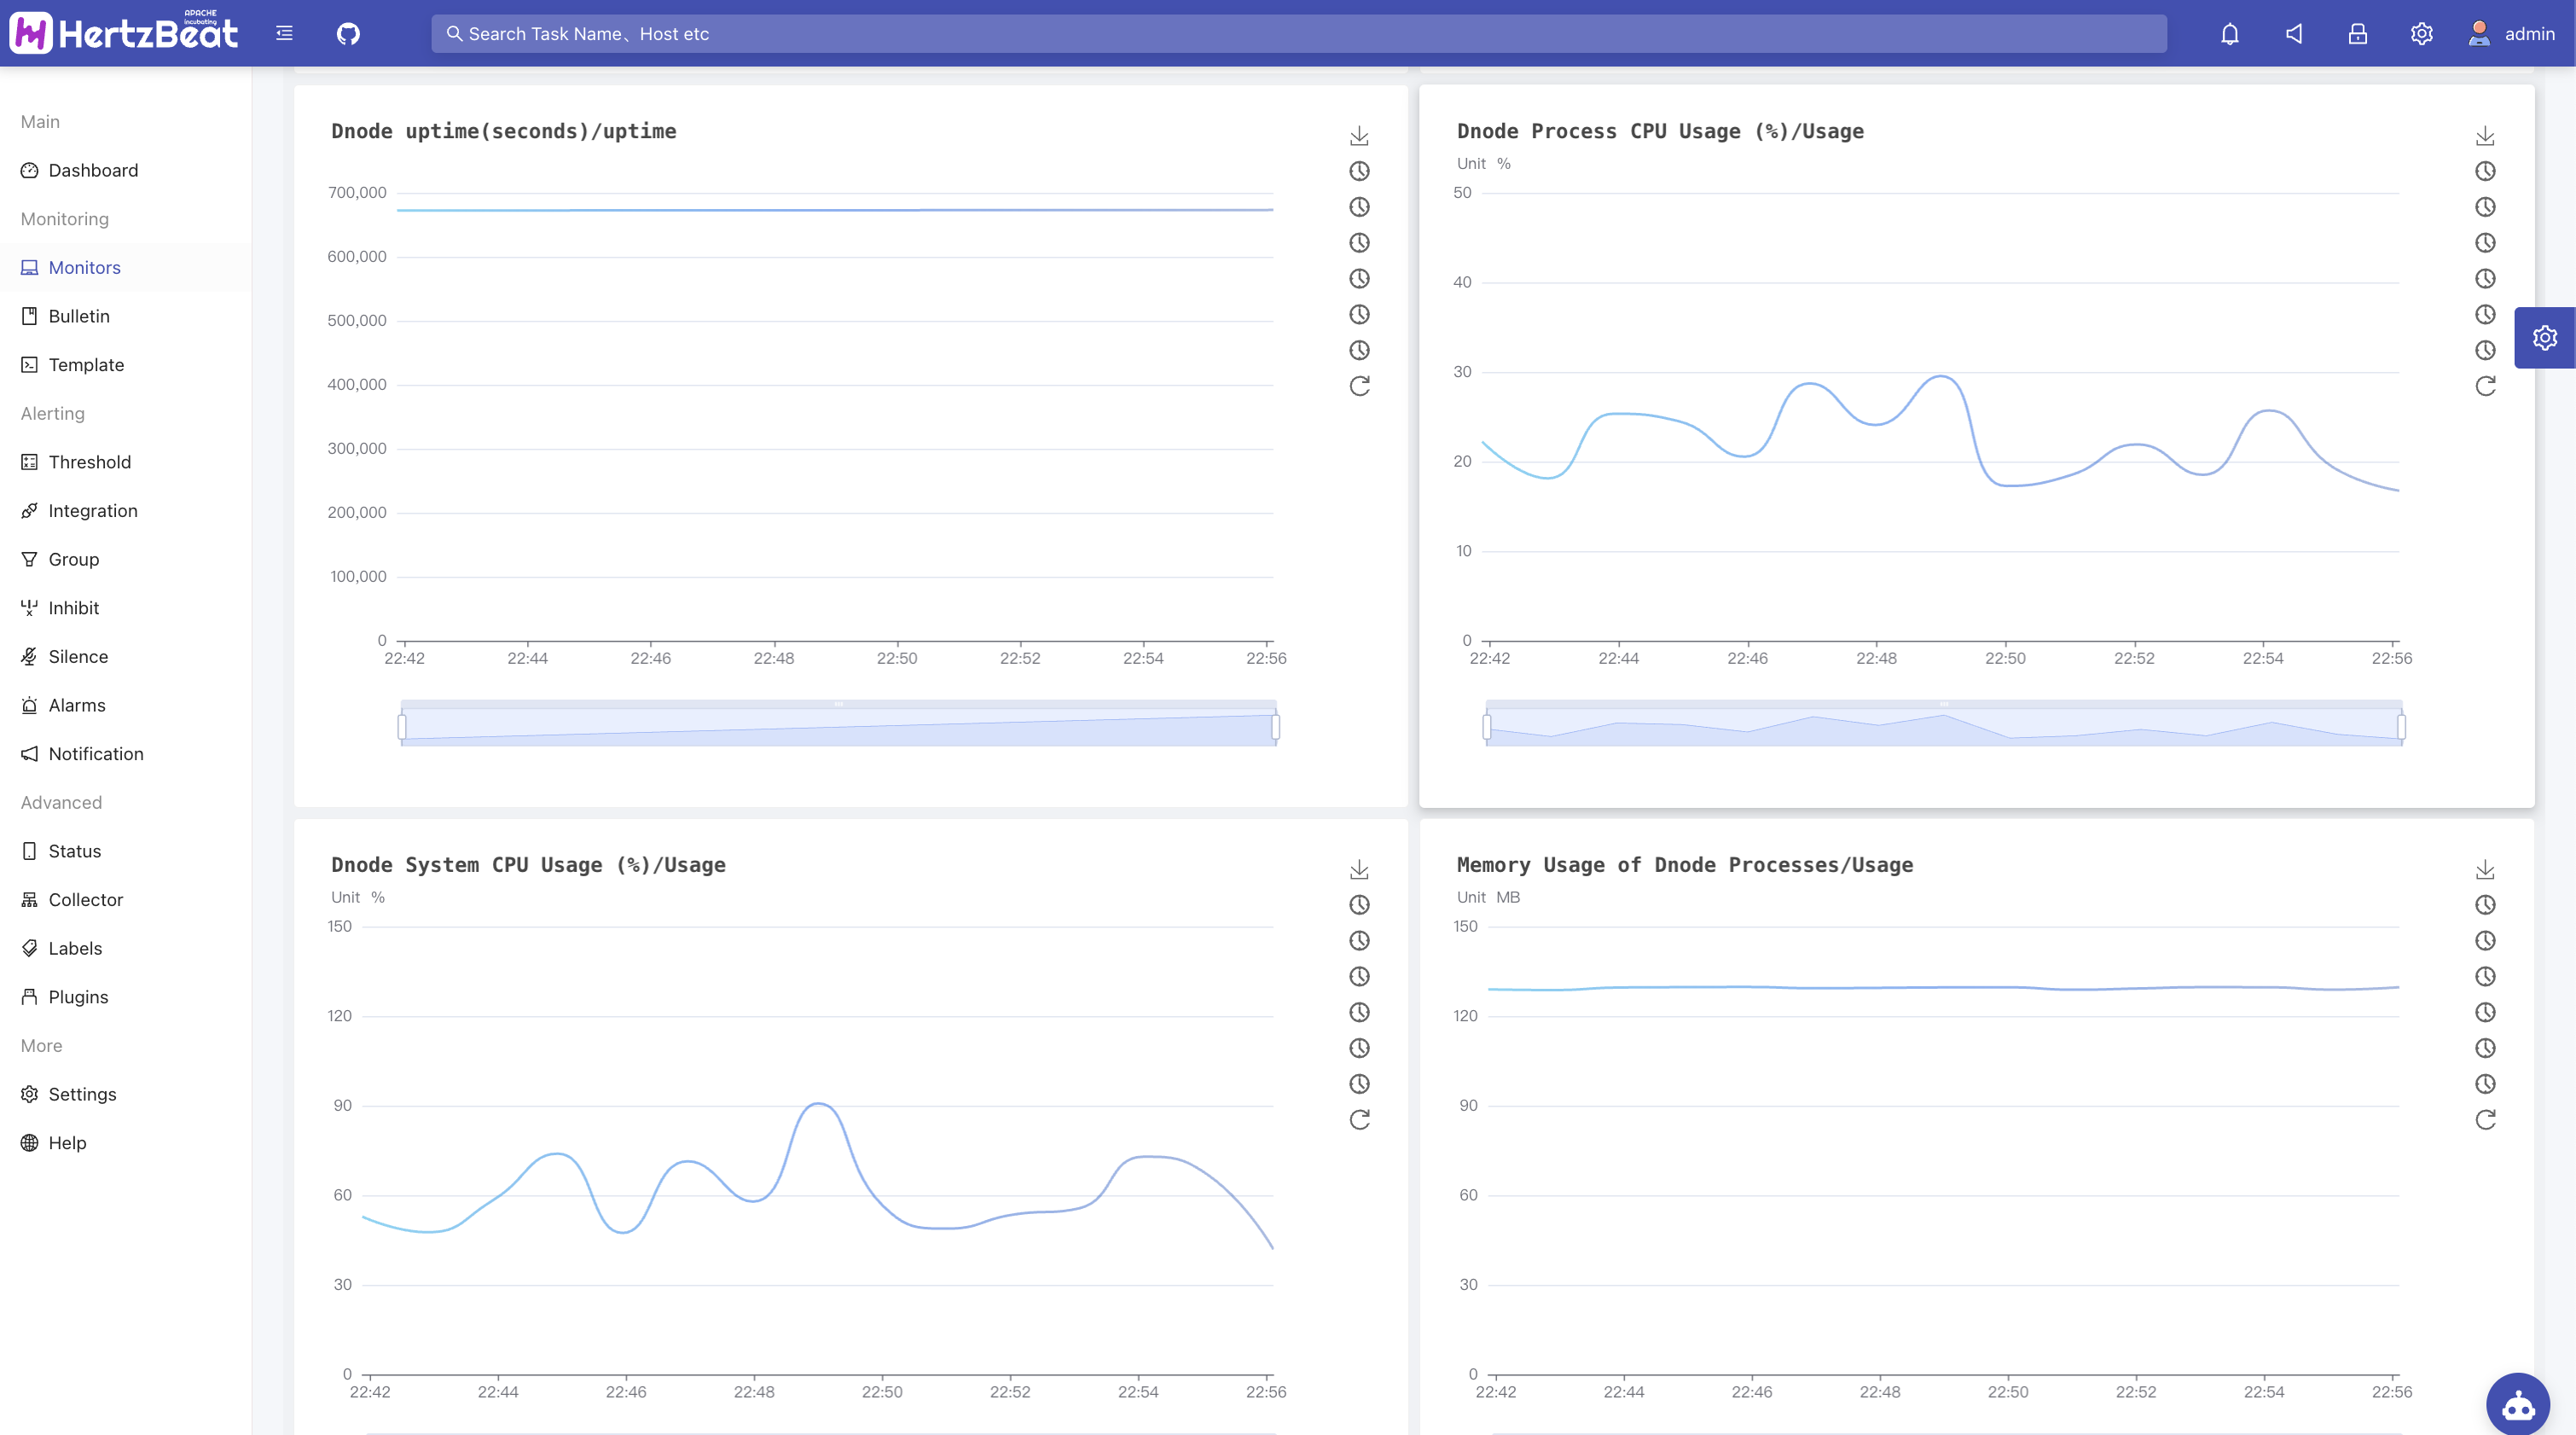The width and height of the screenshot is (2576, 1435).
Task: Open header settings gear icon
Action: 2421,34
